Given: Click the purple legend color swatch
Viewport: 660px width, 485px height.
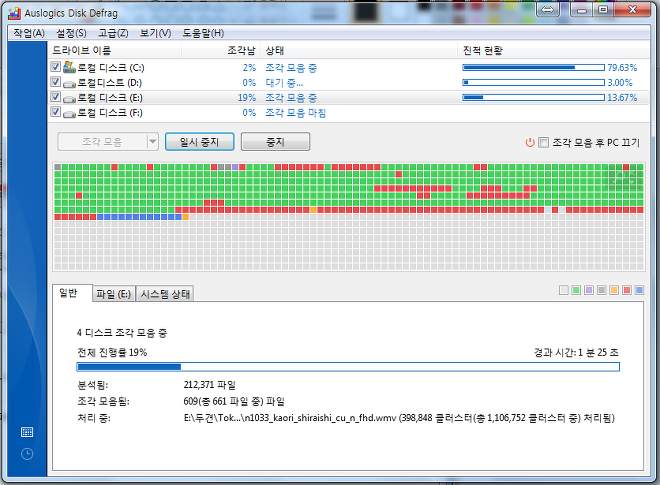Looking at the screenshot, I should coord(589,290).
